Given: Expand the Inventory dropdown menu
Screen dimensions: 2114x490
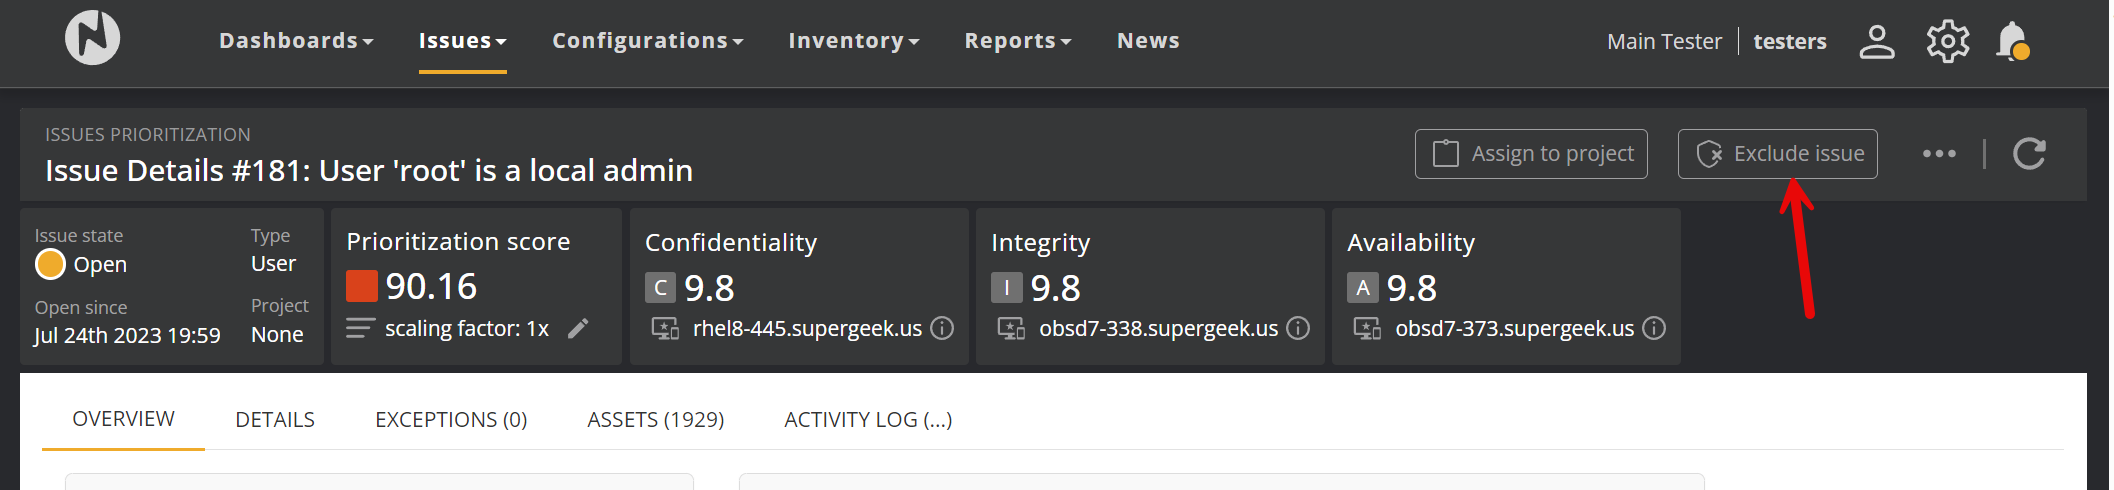Looking at the screenshot, I should (x=853, y=41).
